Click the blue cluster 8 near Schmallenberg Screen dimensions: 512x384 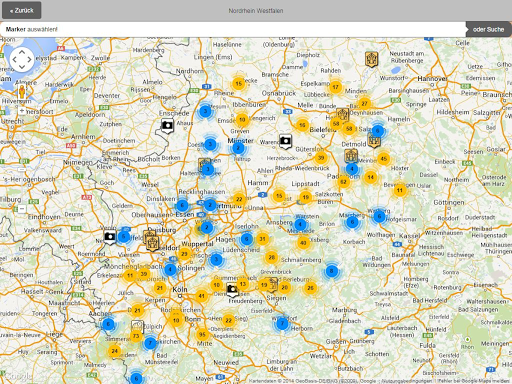coord(331,271)
